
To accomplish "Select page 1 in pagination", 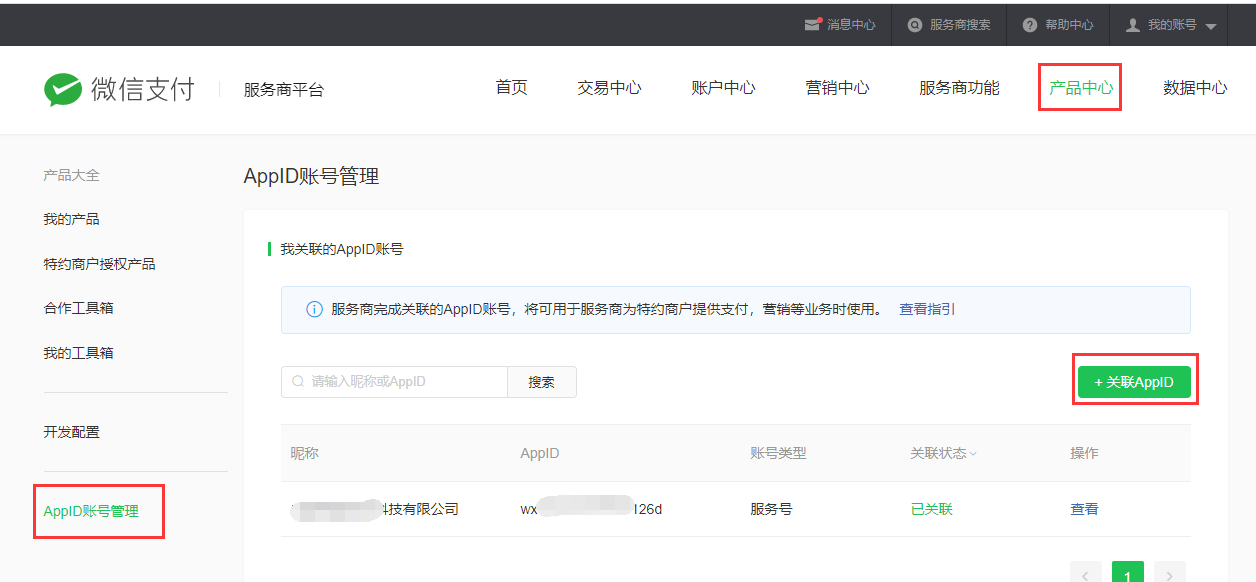I will tap(1128, 574).
